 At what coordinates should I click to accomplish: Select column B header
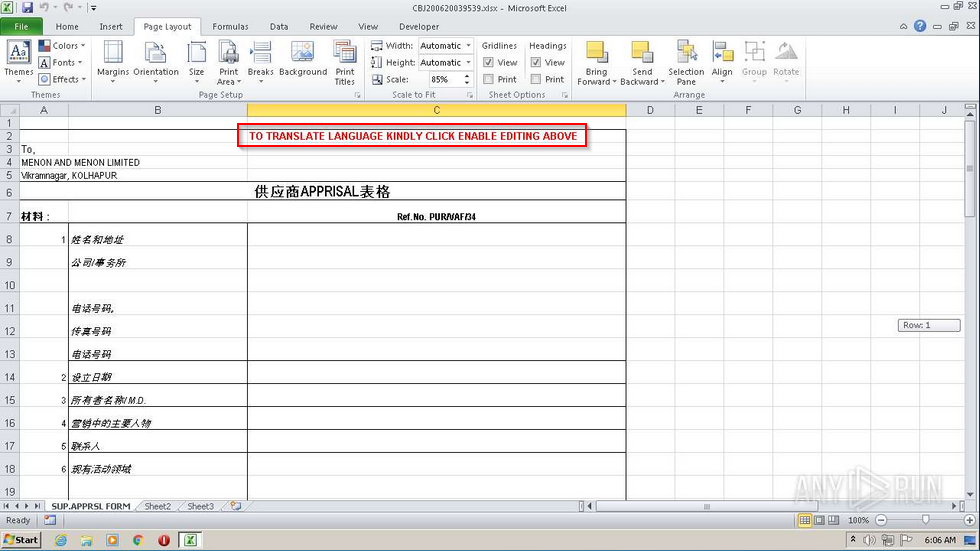coord(158,110)
